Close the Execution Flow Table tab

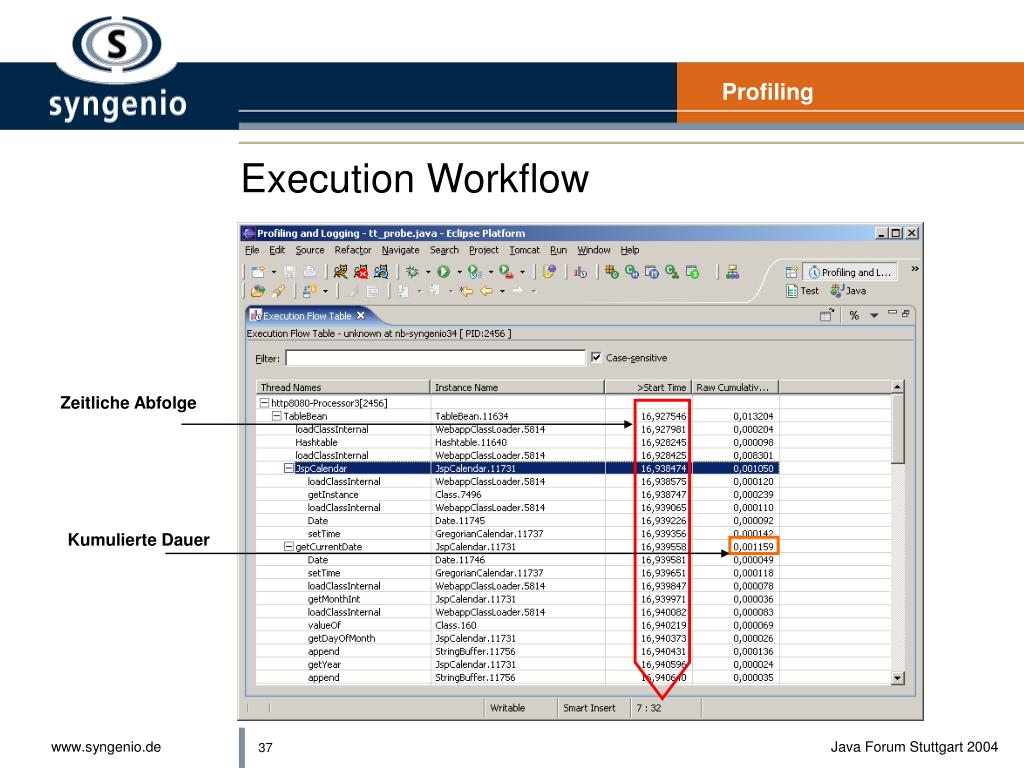(x=360, y=315)
